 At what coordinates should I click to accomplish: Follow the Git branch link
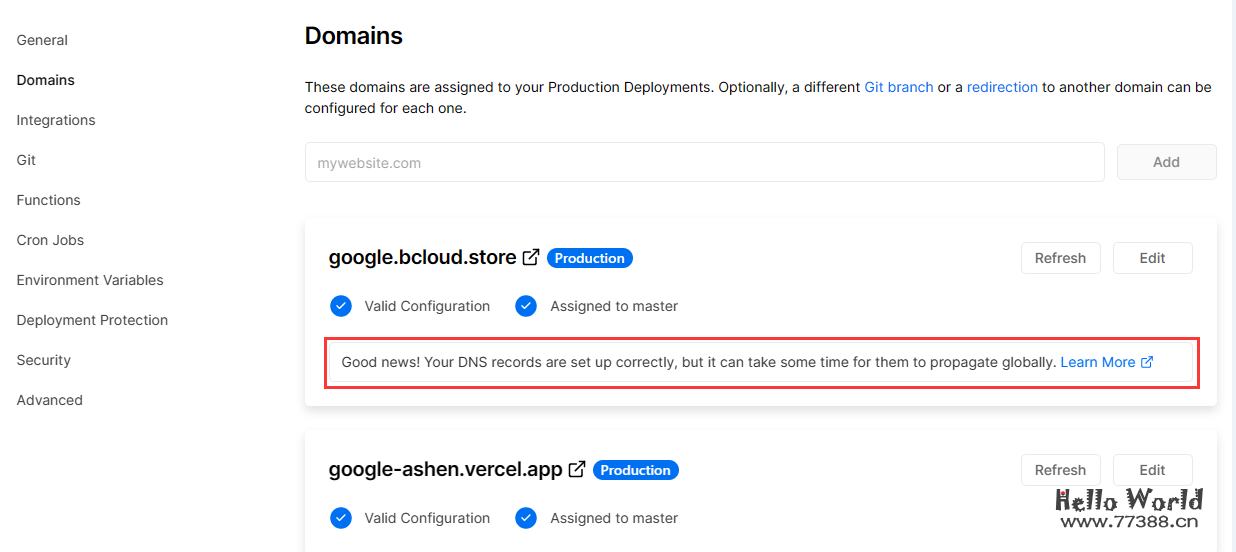tap(898, 87)
